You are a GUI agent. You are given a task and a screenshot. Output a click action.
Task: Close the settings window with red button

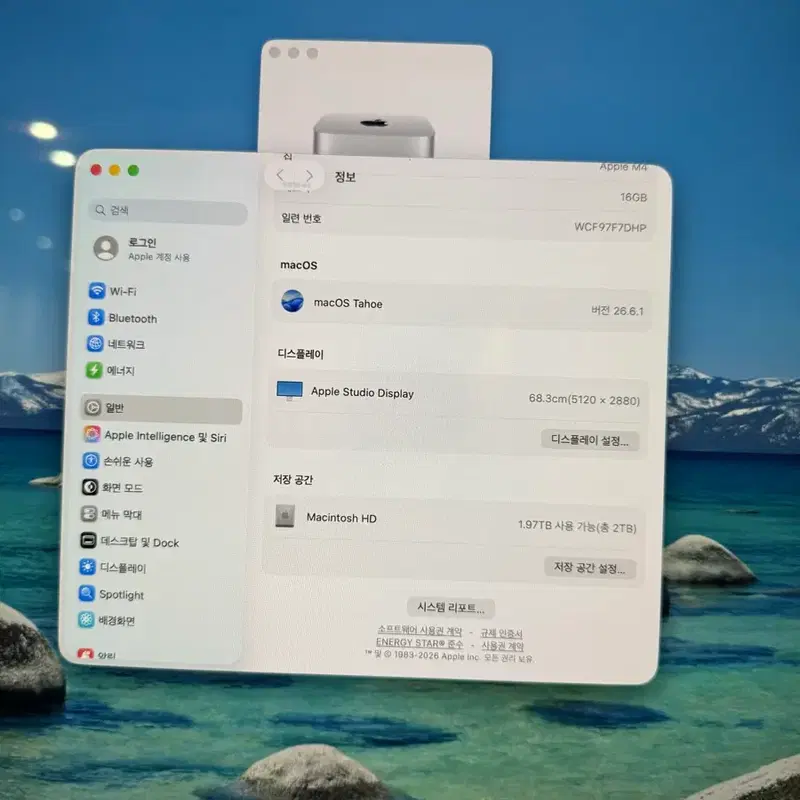[x=96, y=170]
